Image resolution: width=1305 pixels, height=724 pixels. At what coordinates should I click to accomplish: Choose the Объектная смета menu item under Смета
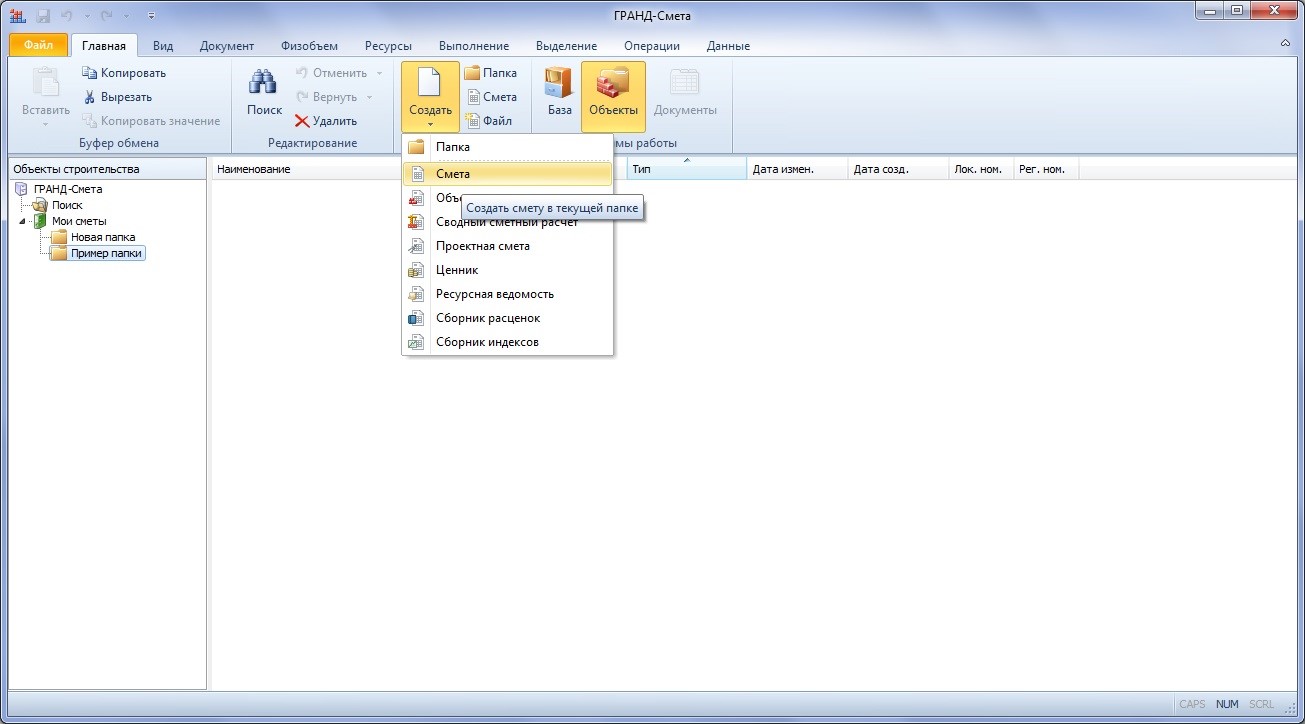507,198
